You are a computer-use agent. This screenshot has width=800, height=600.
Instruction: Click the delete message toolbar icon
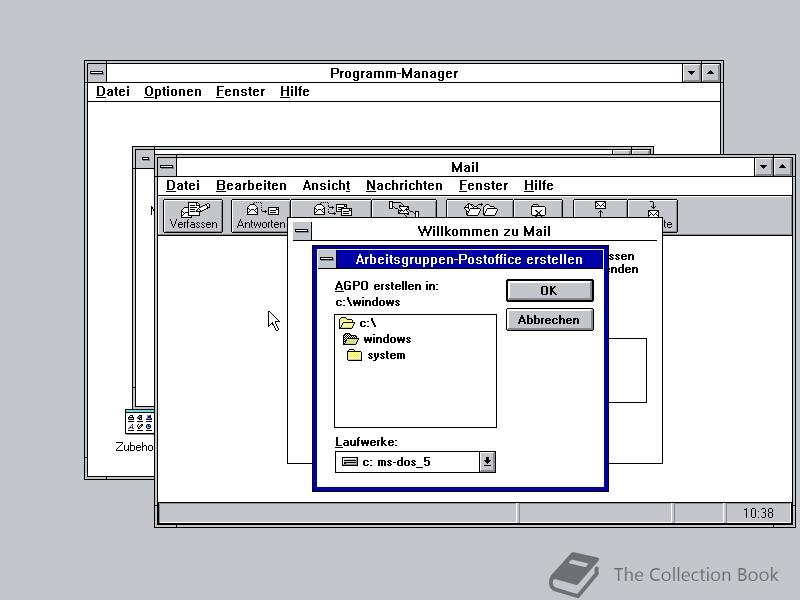[538, 209]
